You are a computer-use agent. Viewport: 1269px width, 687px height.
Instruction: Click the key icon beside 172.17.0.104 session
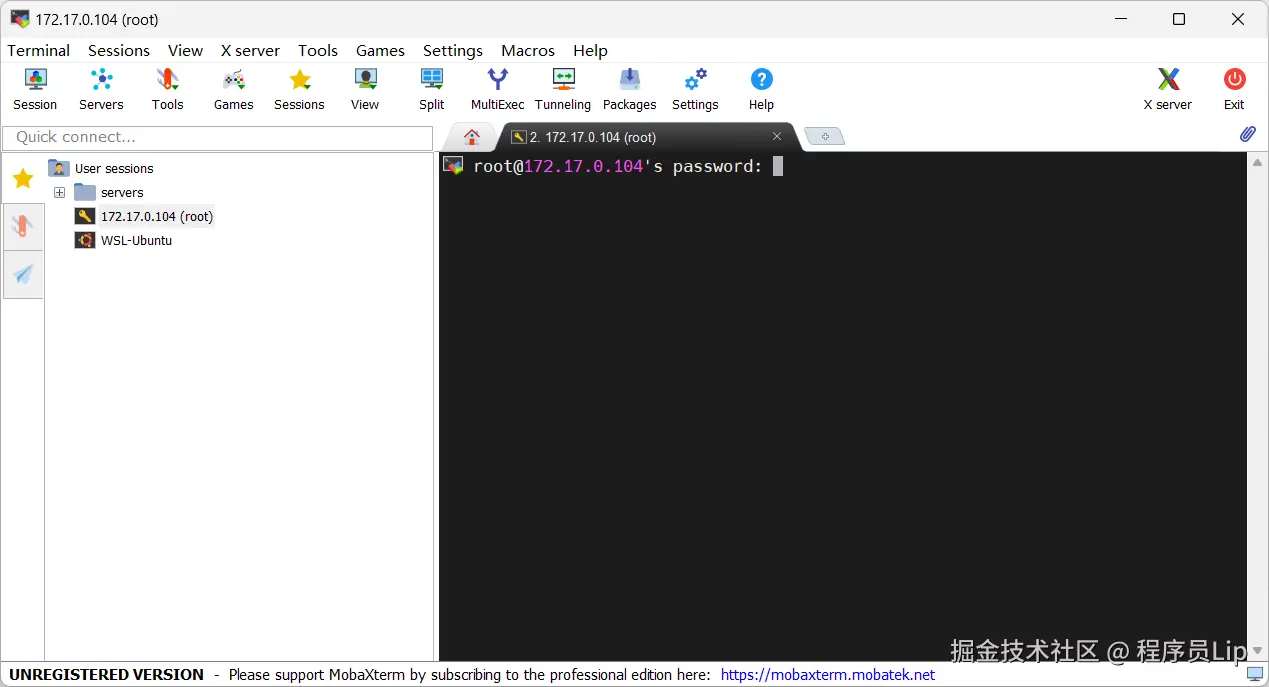coord(85,216)
